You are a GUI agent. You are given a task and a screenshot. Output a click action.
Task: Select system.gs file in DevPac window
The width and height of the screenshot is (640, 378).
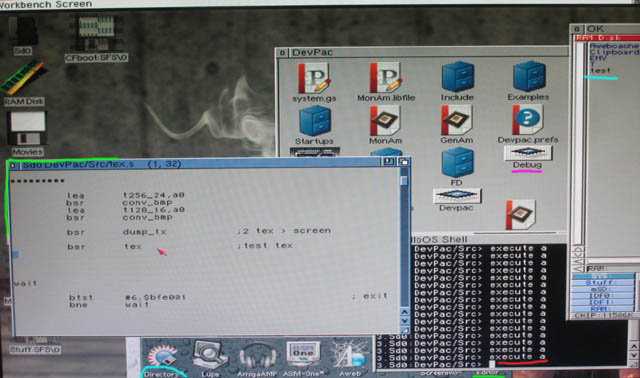pyautogui.click(x=314, y=82)
